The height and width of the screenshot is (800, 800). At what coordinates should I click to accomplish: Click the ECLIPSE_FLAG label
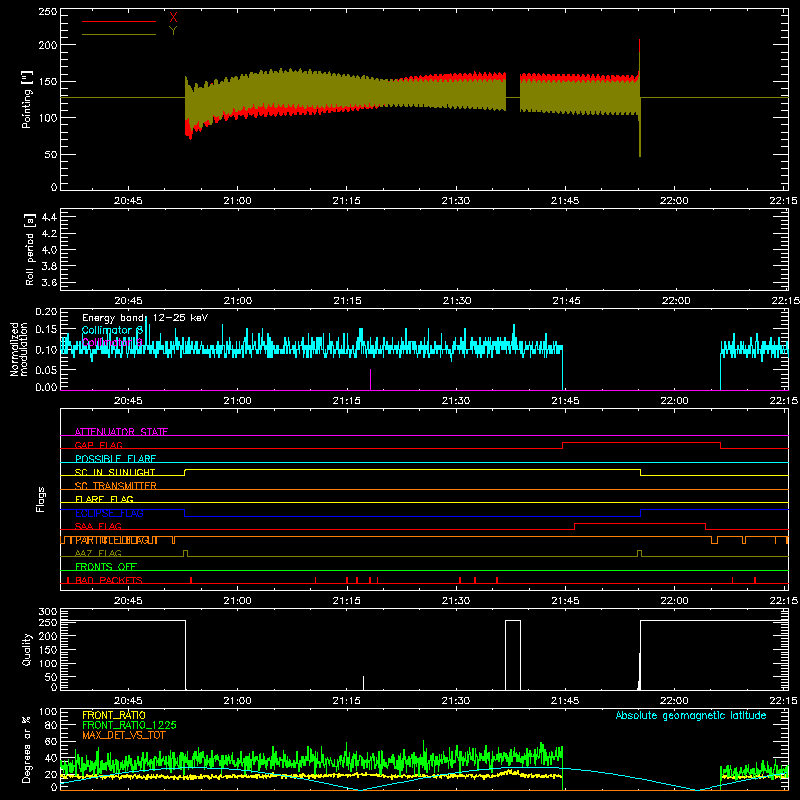(109, 513)
